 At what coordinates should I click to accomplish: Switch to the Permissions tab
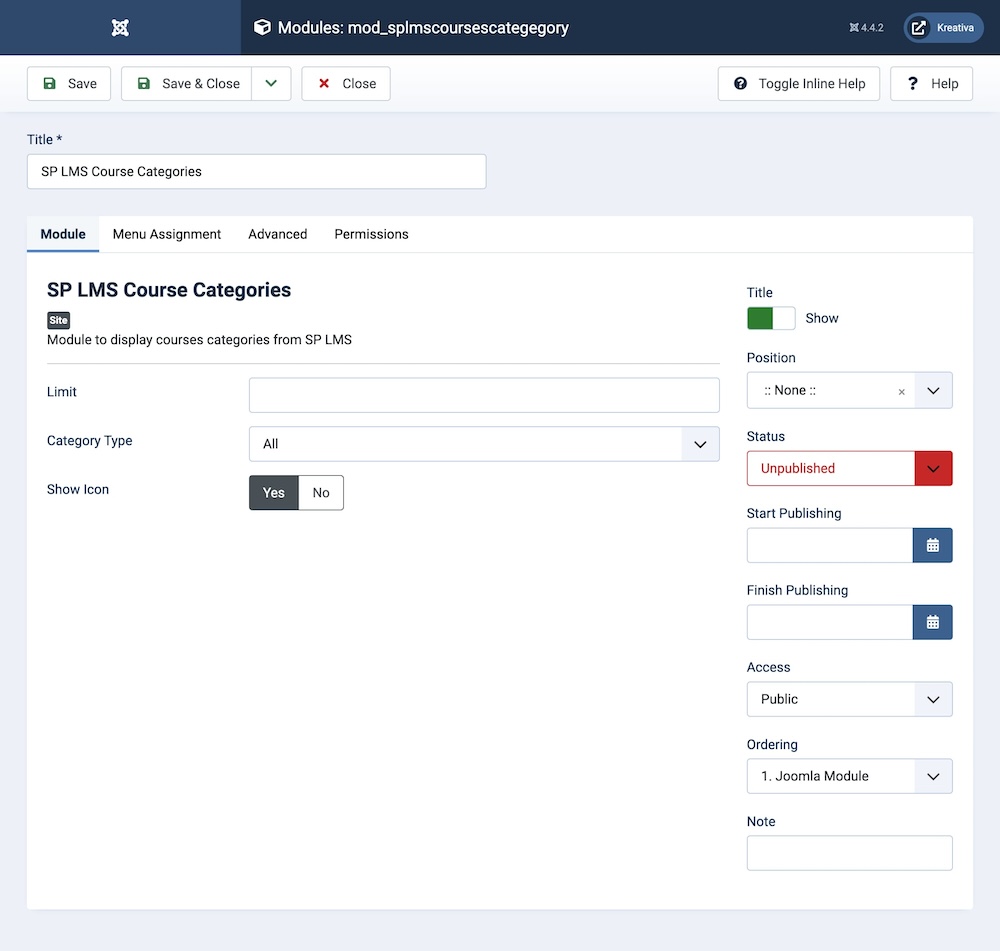[x=371, y=234]
